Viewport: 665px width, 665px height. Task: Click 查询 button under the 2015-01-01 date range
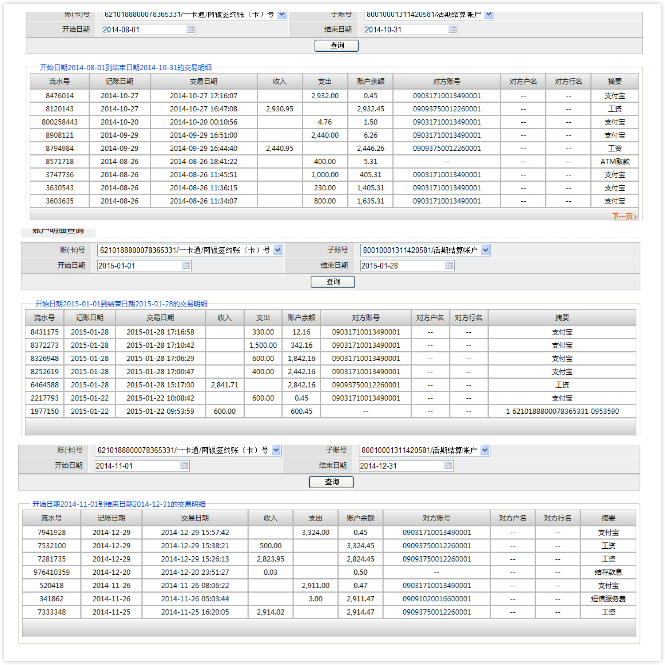[333, 282]
